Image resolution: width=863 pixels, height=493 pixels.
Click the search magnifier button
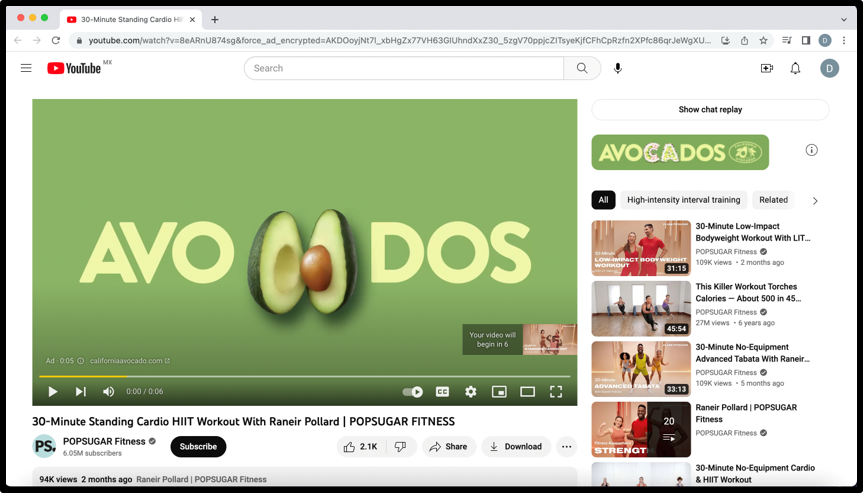[582, 68]
